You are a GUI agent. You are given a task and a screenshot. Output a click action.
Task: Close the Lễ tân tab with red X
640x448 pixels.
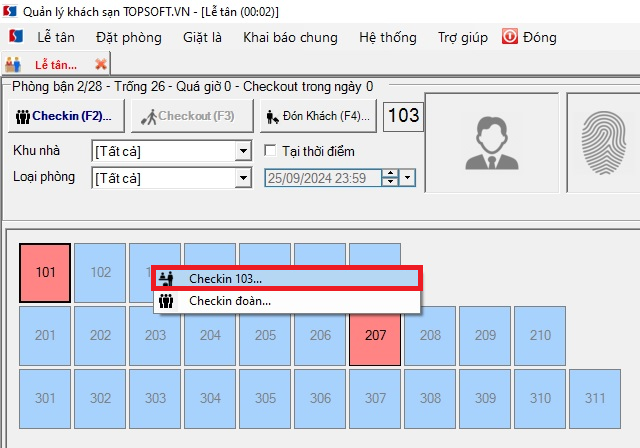pyautogui.click(x=100, y=64)
